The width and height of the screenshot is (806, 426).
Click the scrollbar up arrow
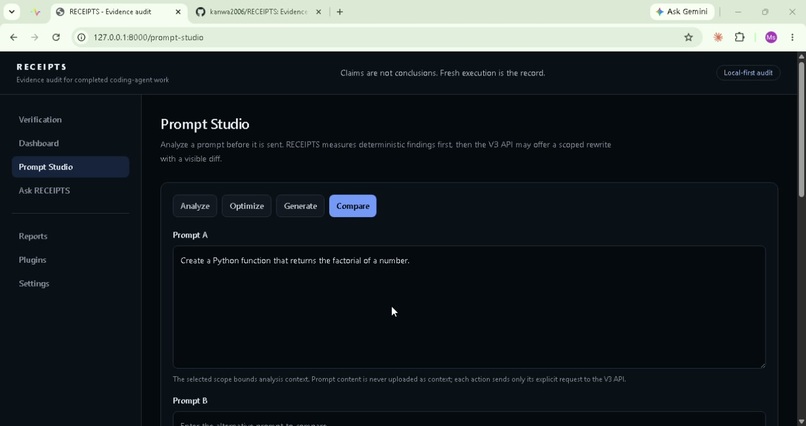(x=801, y=56)
